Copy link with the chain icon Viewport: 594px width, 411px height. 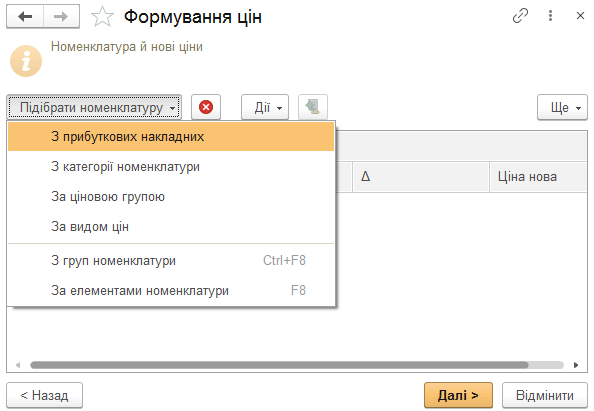tap(520, 16)
